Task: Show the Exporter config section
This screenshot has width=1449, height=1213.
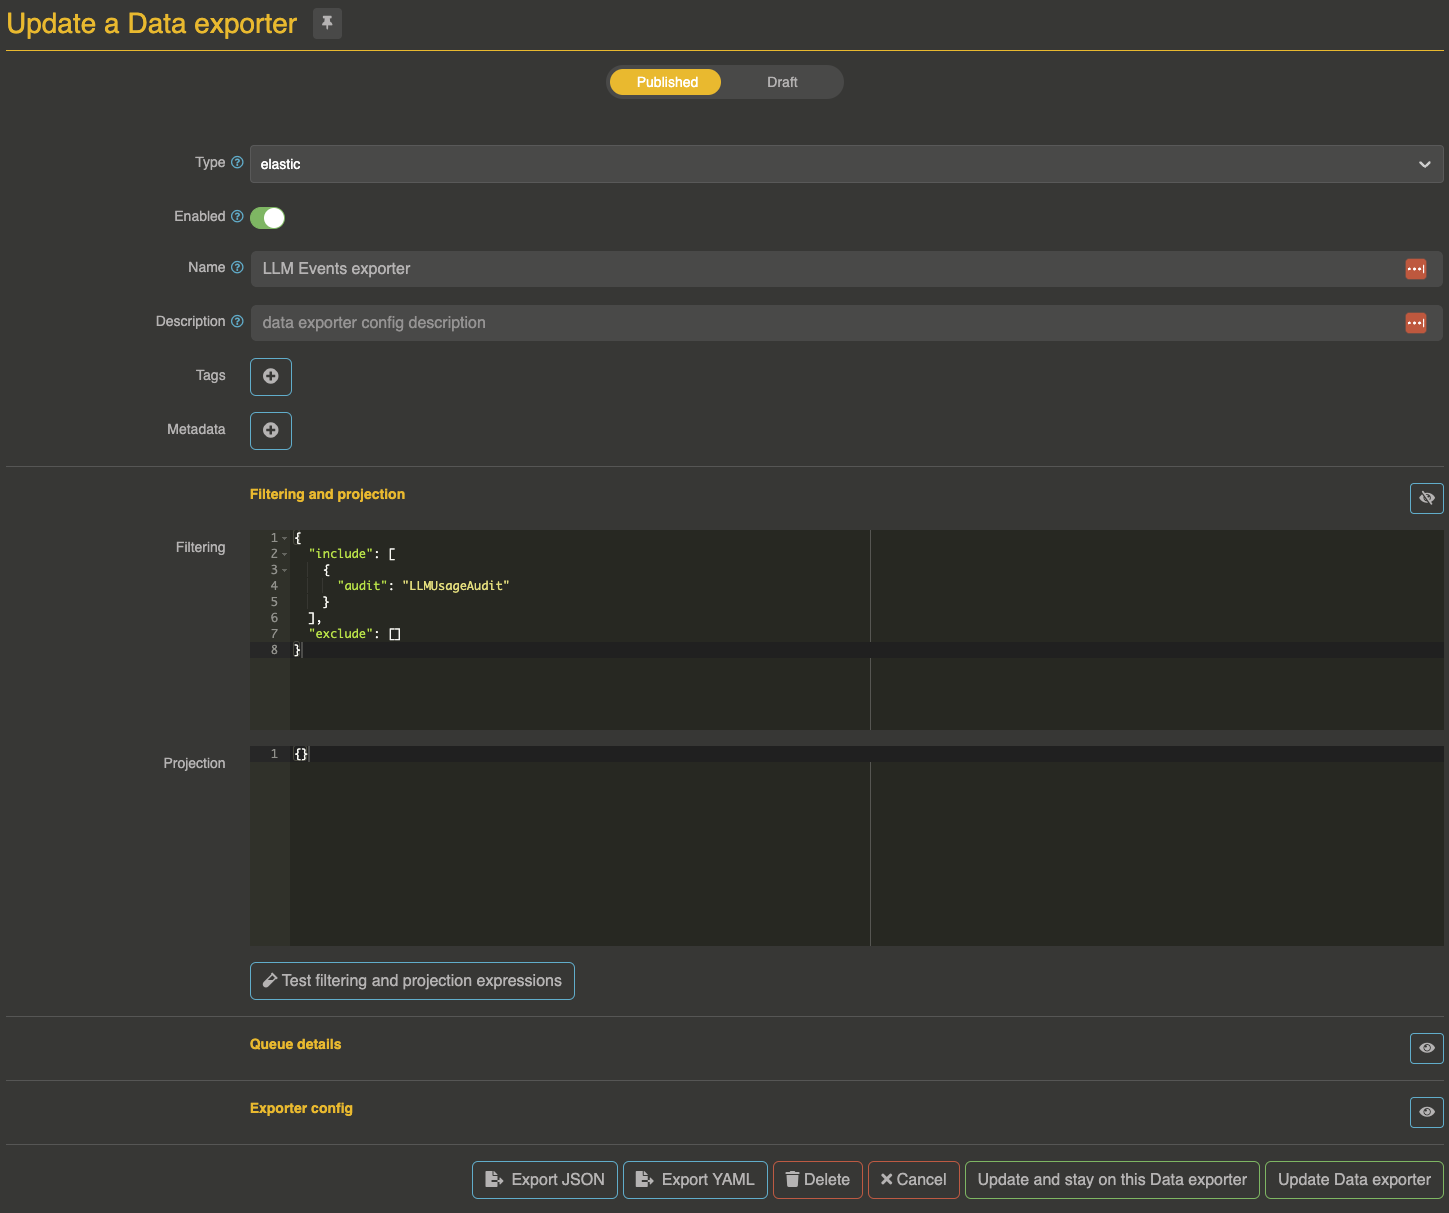Action: 1426,1112
